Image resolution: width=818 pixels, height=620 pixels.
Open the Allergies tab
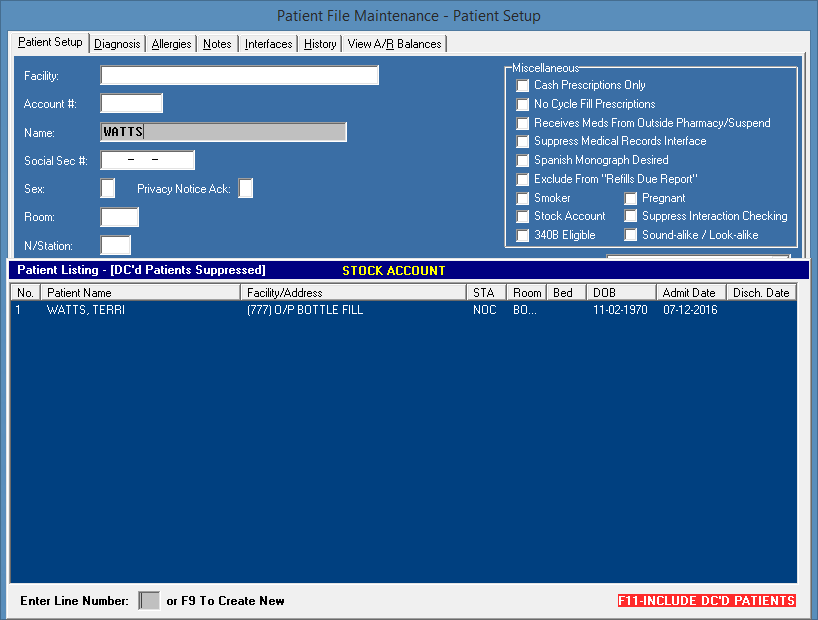click(171, 44)
